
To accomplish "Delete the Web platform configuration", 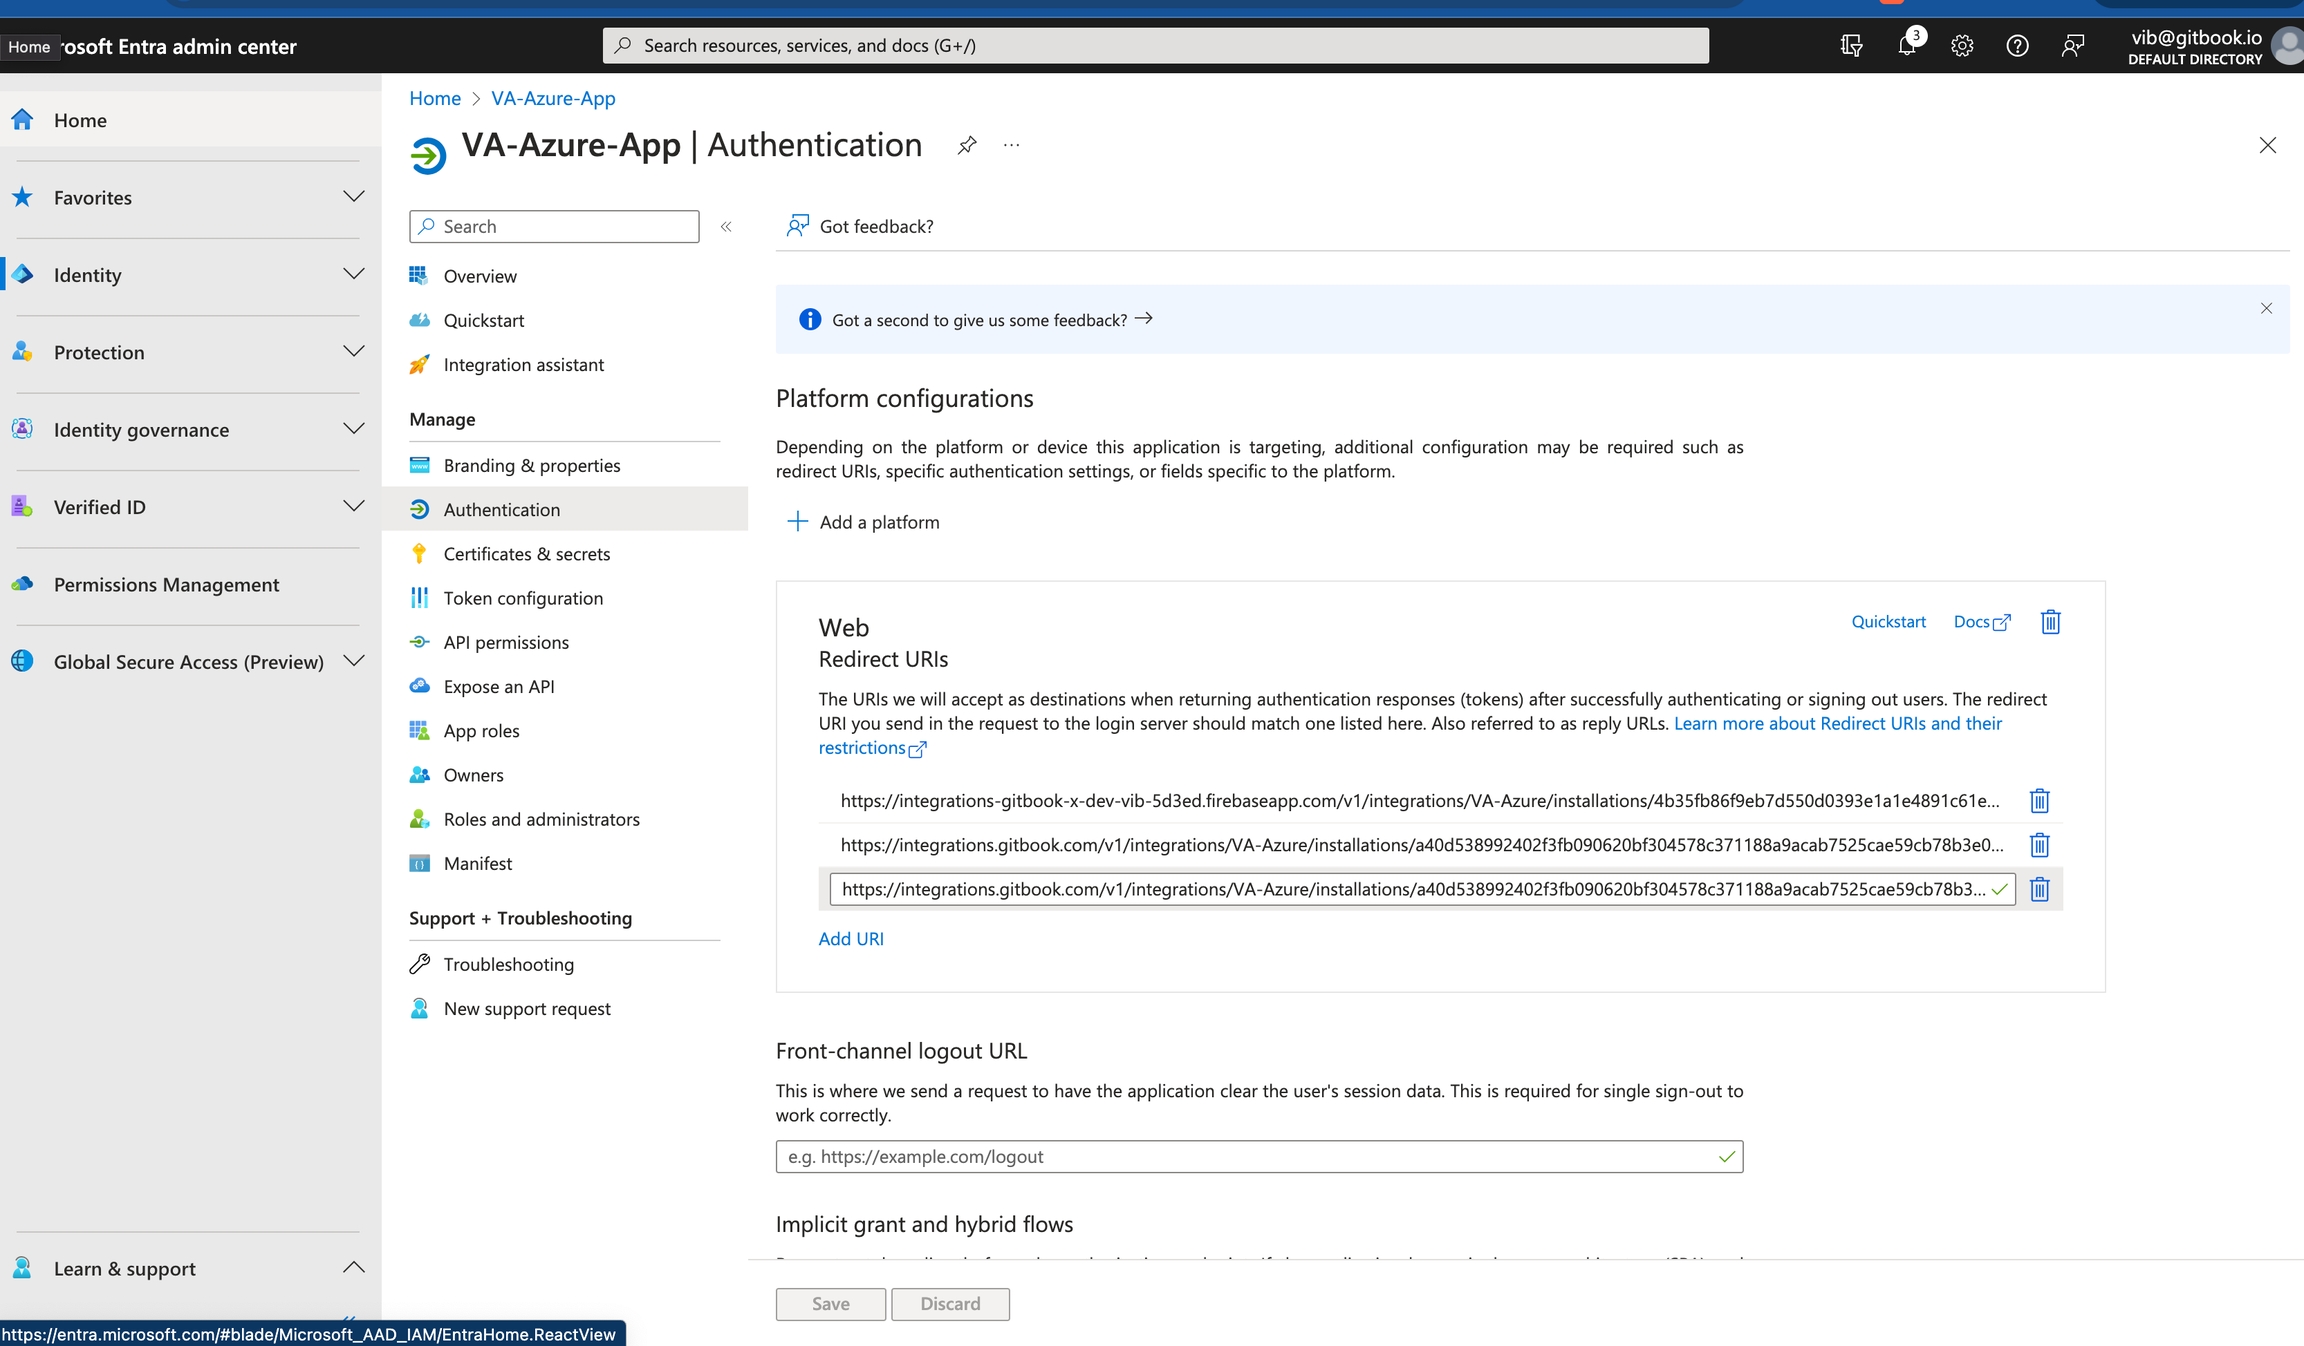I will 2050,622.
